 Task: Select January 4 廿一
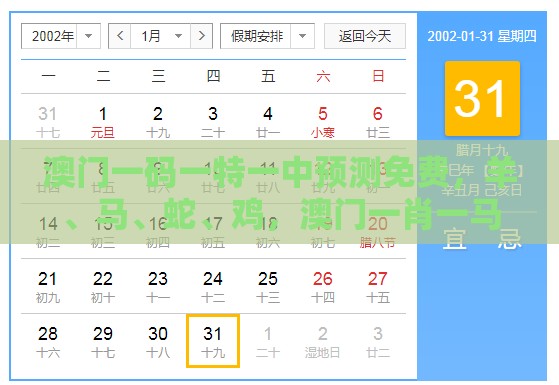[x=268, y=122]
